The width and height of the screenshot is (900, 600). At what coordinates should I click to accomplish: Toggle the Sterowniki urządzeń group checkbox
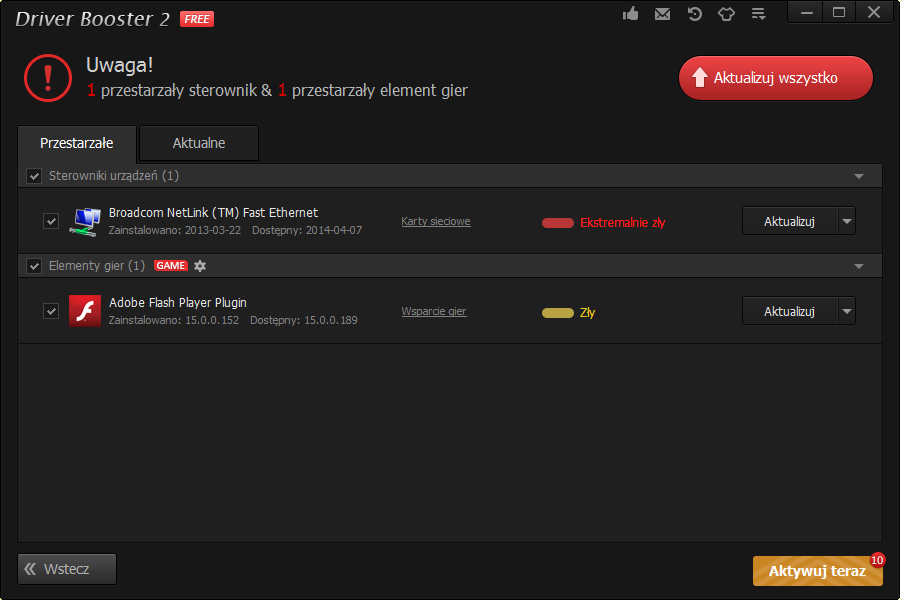click(x=34, y=176)
